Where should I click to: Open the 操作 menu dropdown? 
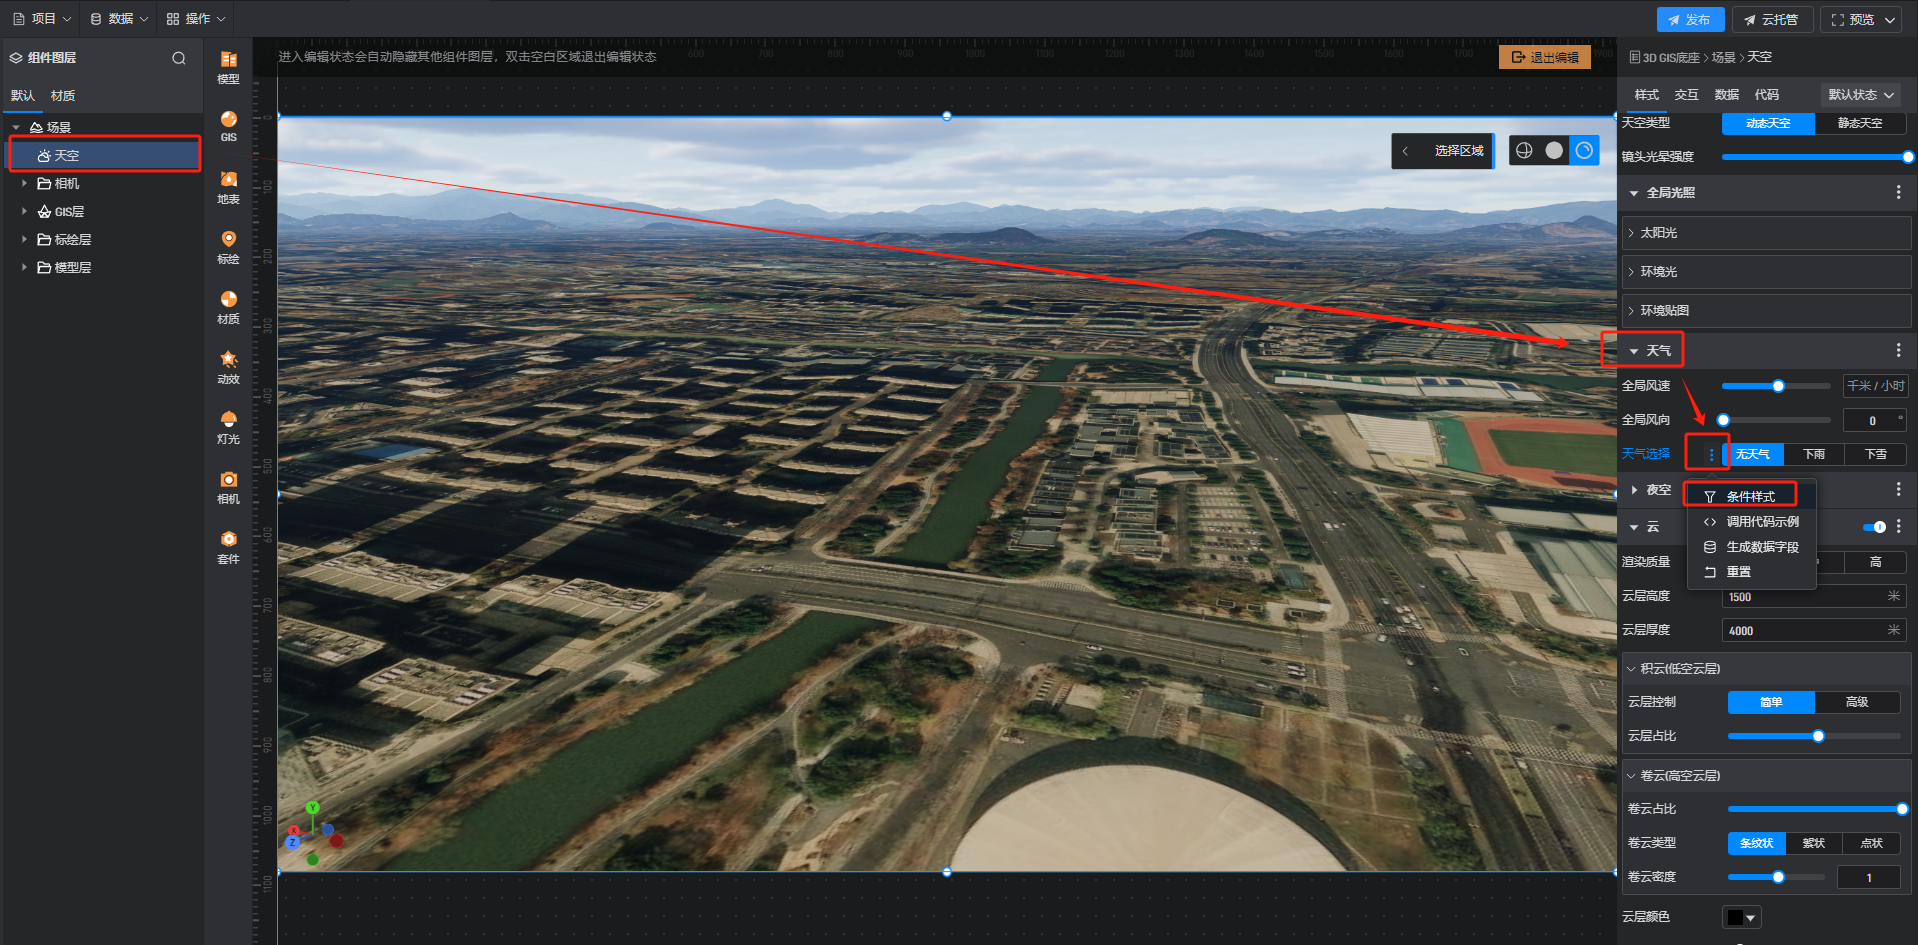(196, 19)
